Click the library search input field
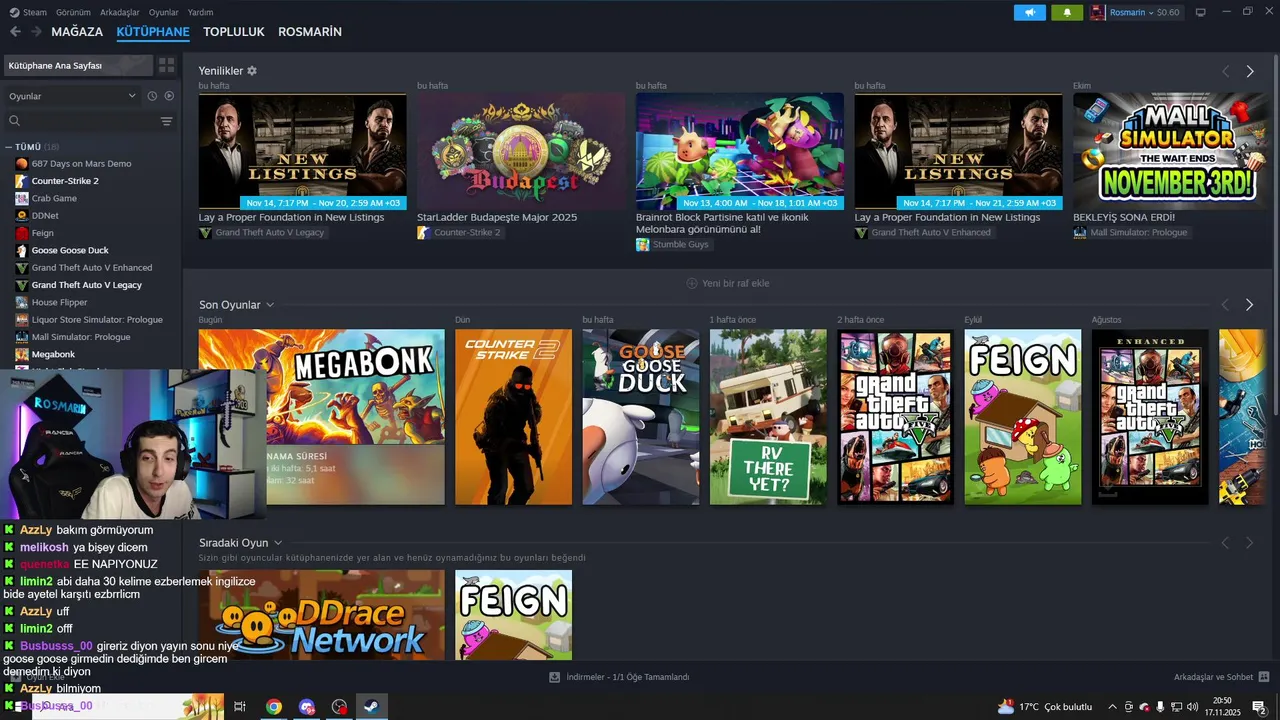This screenshot has width=1280, height=720. tap(89, 121)
